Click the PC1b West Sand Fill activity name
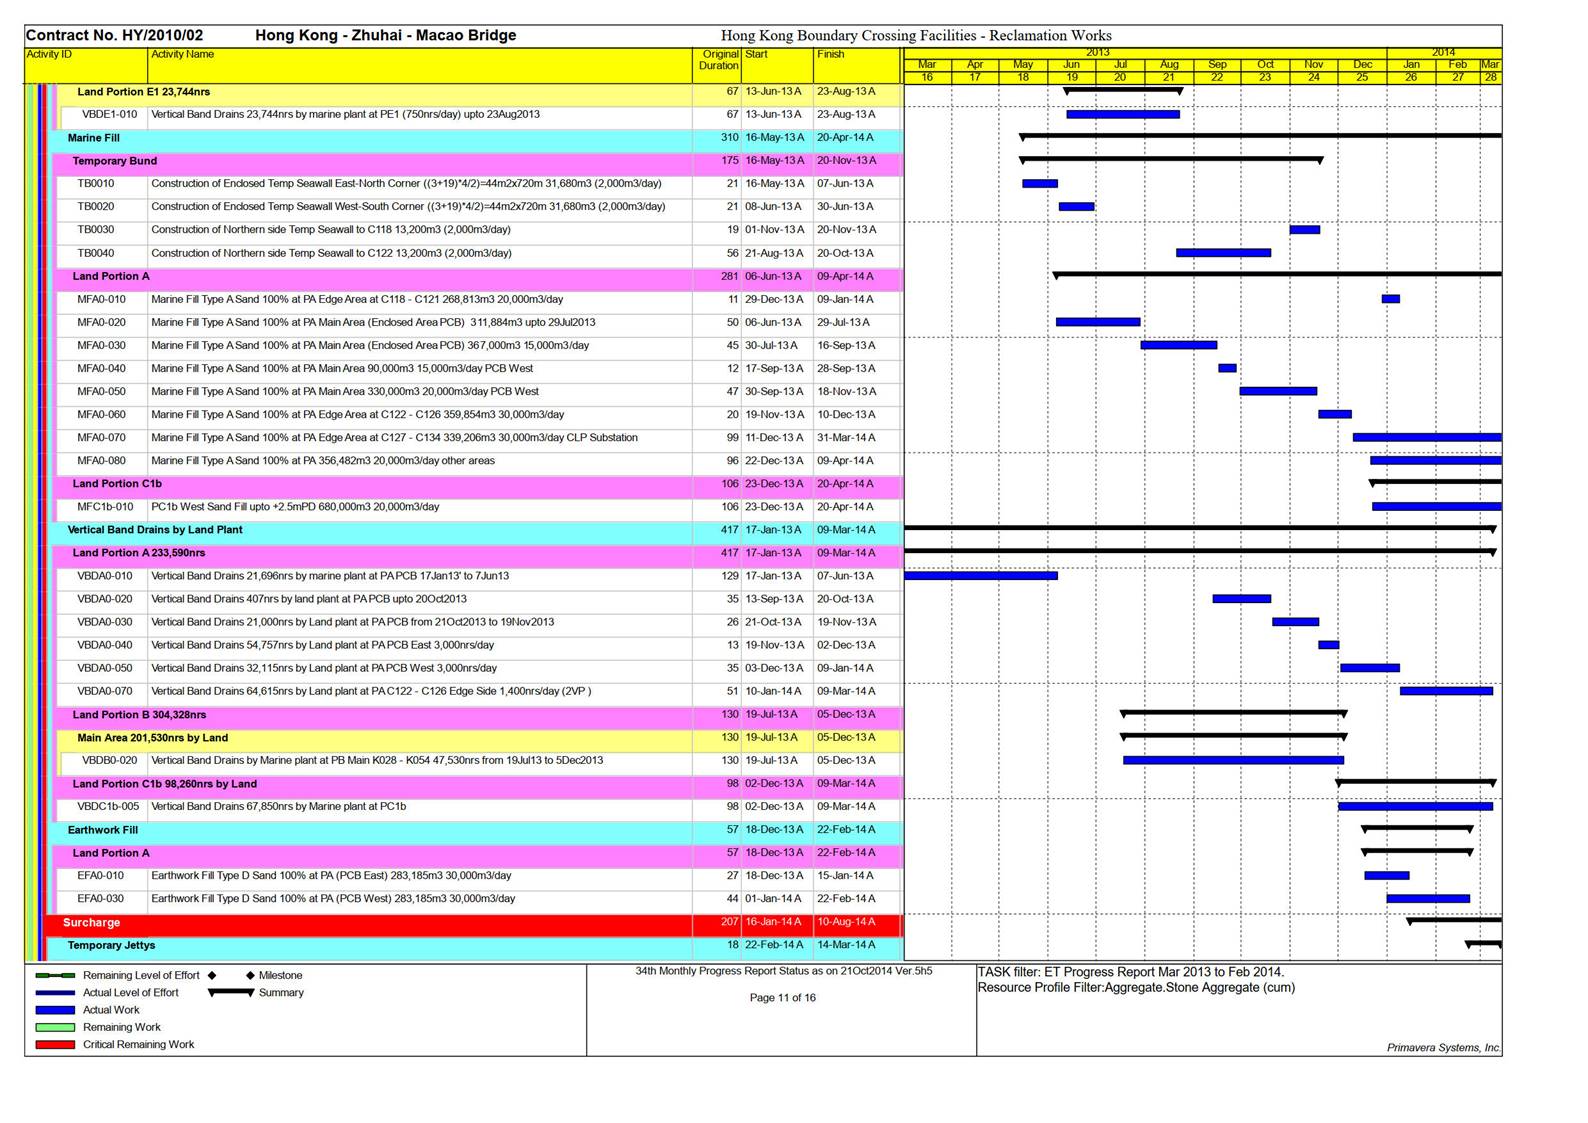 click(x=295, y=507)
